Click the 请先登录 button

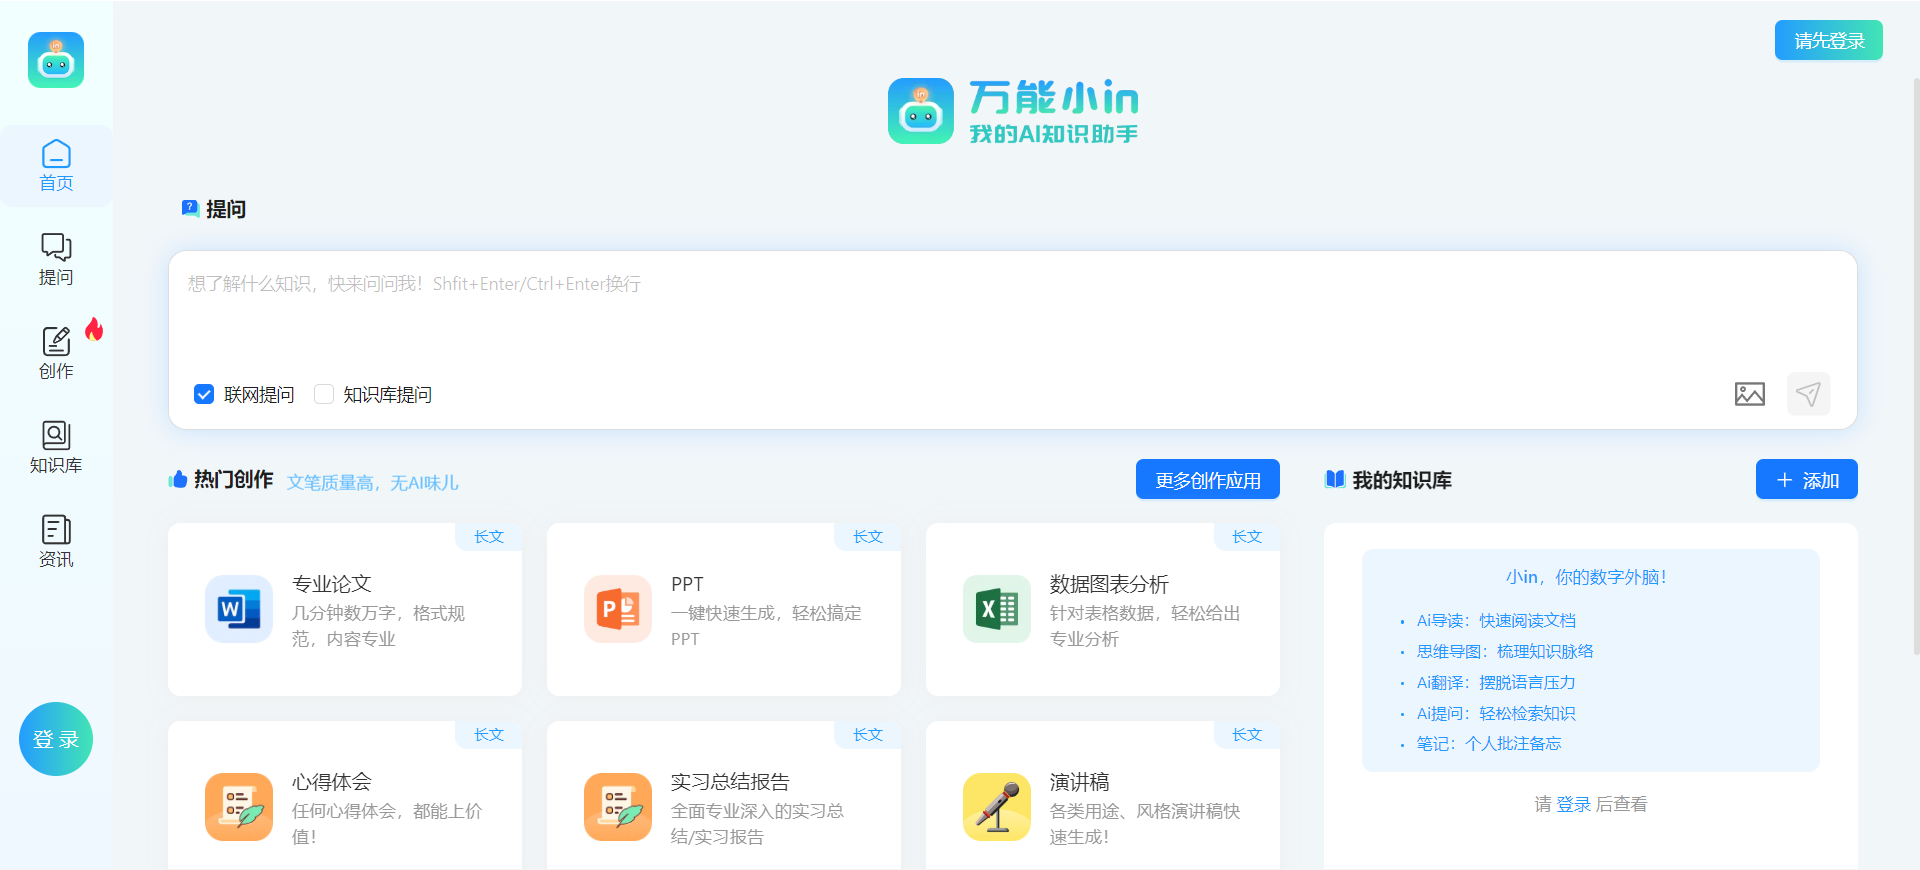pos(1828,41)
